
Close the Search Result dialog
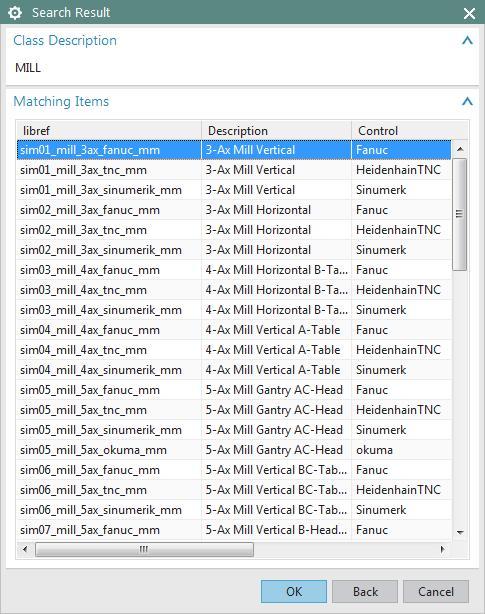pos(469,13)
